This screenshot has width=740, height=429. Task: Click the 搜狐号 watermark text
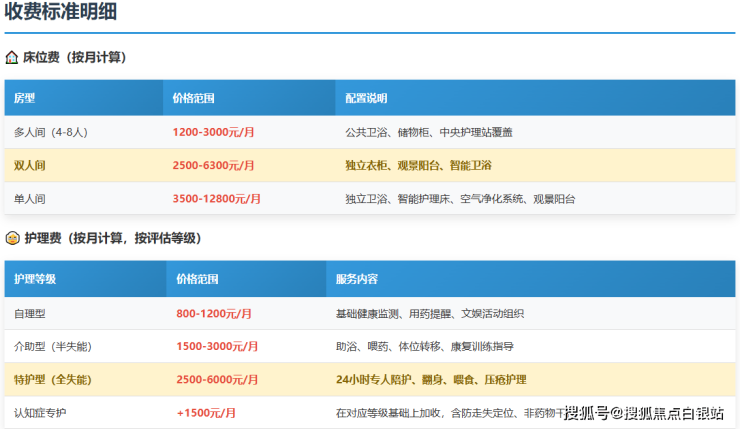click(x=586, y=413)
